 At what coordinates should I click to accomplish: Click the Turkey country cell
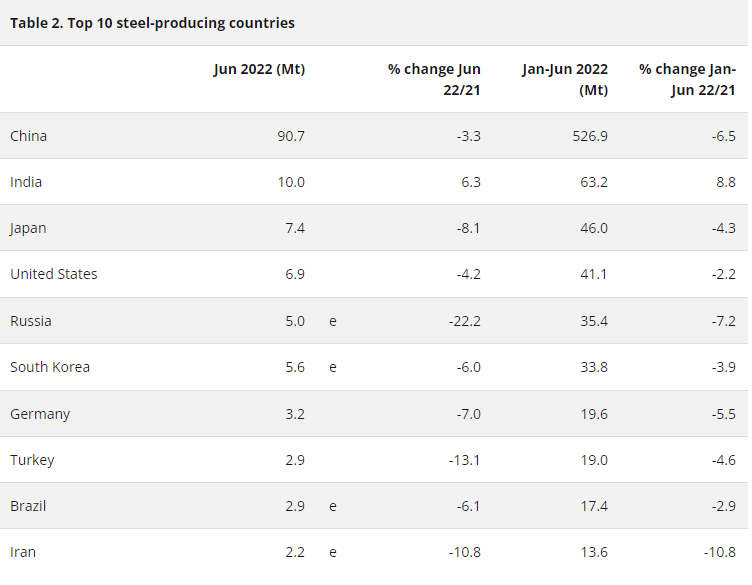tap(32, 460)
